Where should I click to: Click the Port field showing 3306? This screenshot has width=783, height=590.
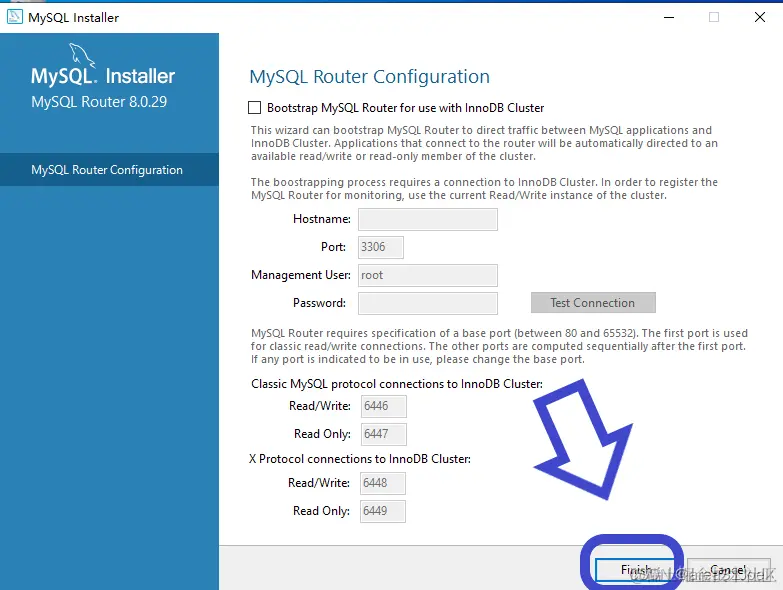click(381, 247)
